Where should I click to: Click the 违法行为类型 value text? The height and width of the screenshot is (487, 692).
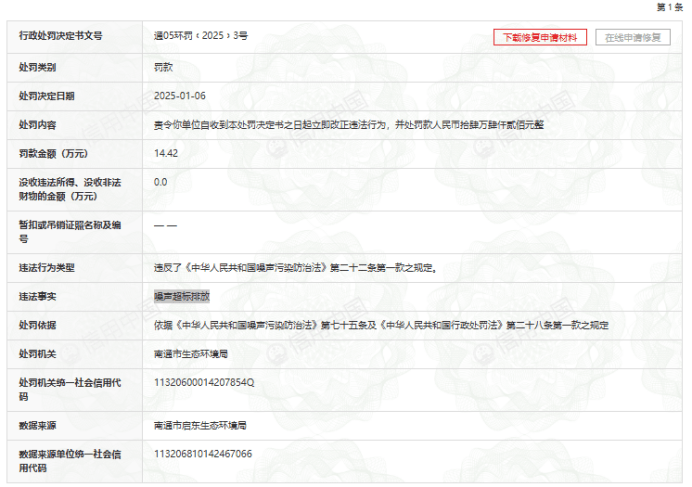[x=295, y=268]
